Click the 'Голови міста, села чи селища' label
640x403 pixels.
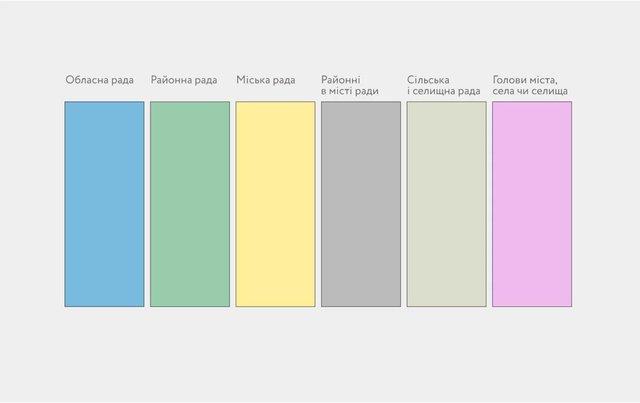tap(530, 86)
